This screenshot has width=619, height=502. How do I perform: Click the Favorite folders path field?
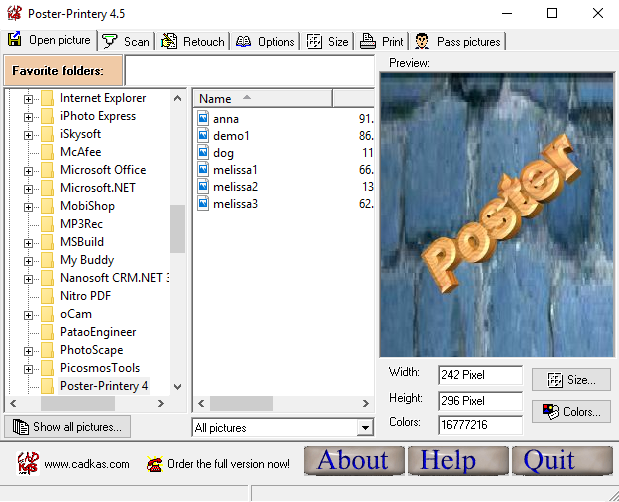(249, 71)
